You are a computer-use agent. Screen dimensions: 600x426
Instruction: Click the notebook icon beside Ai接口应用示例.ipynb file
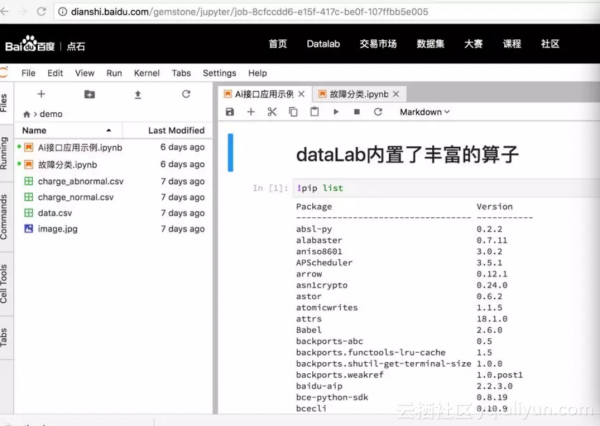29,147
